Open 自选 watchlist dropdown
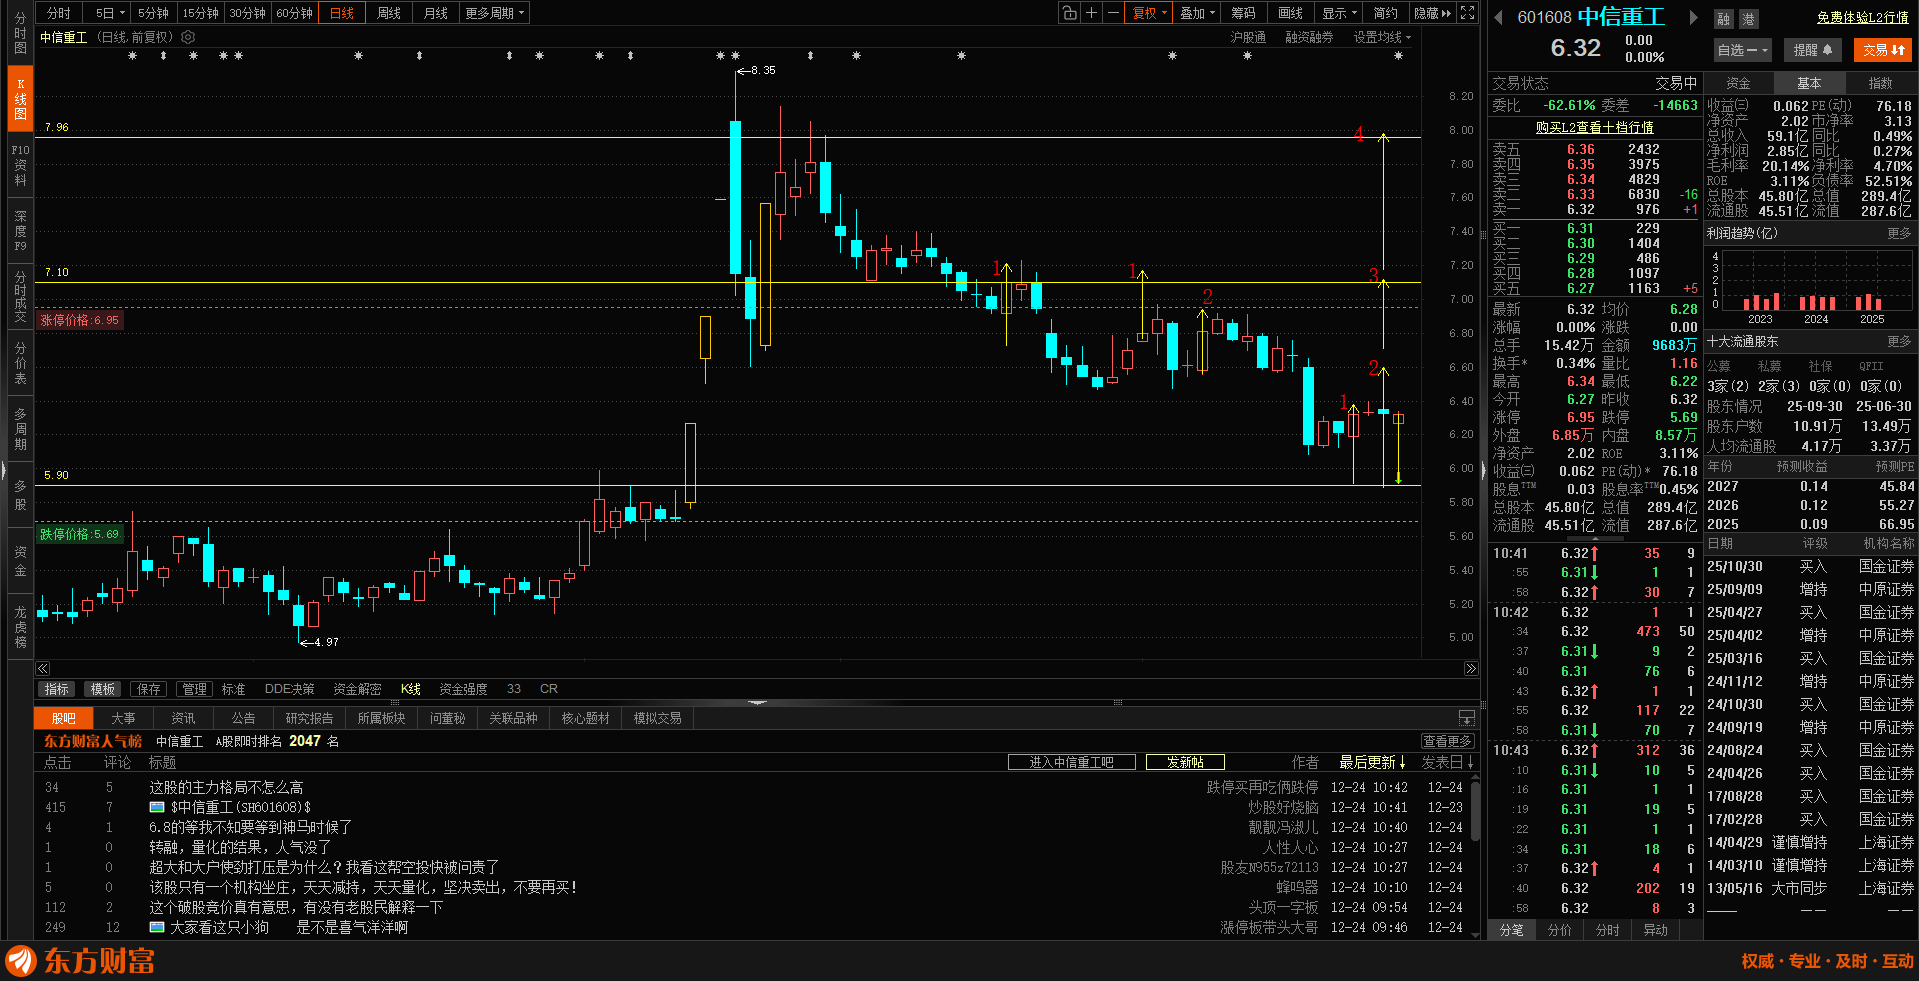 pyautogui.click(x=1743, y=50)
